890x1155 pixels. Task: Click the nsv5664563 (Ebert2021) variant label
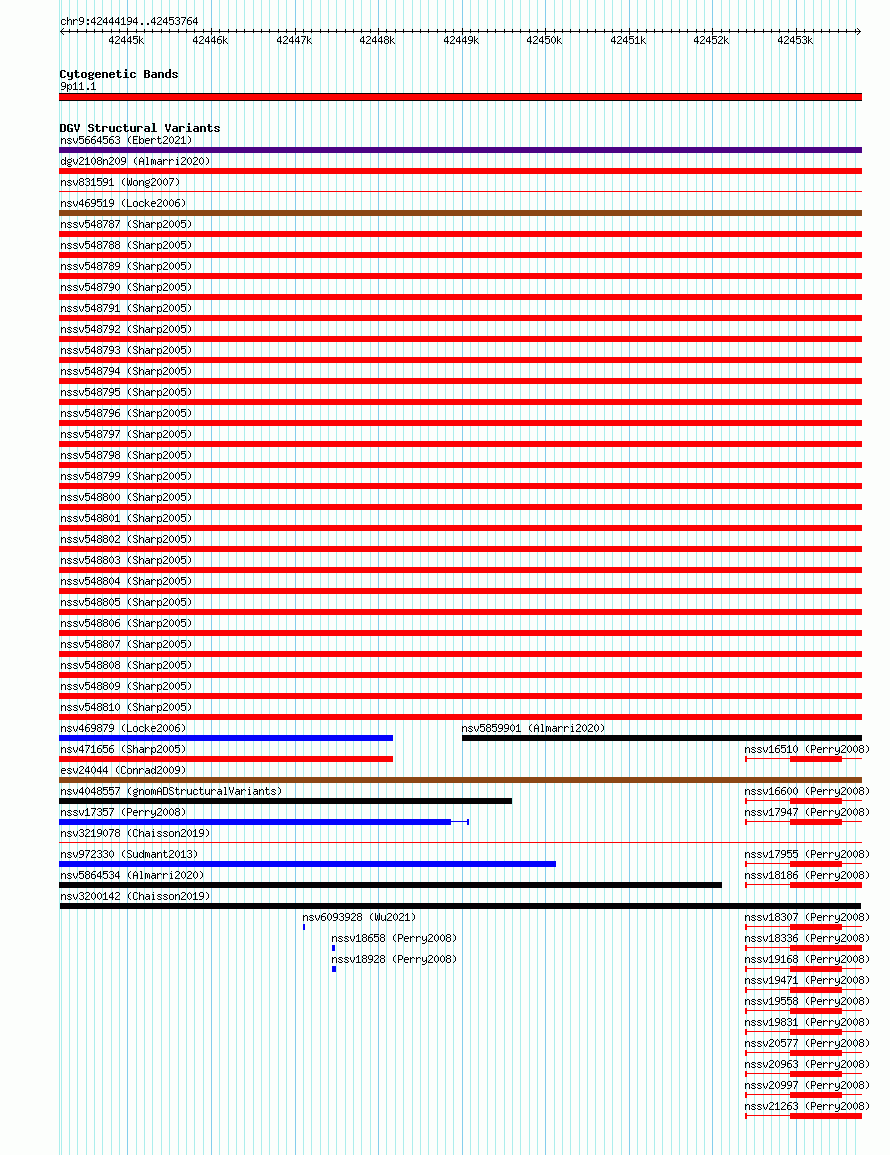point(126,140)
